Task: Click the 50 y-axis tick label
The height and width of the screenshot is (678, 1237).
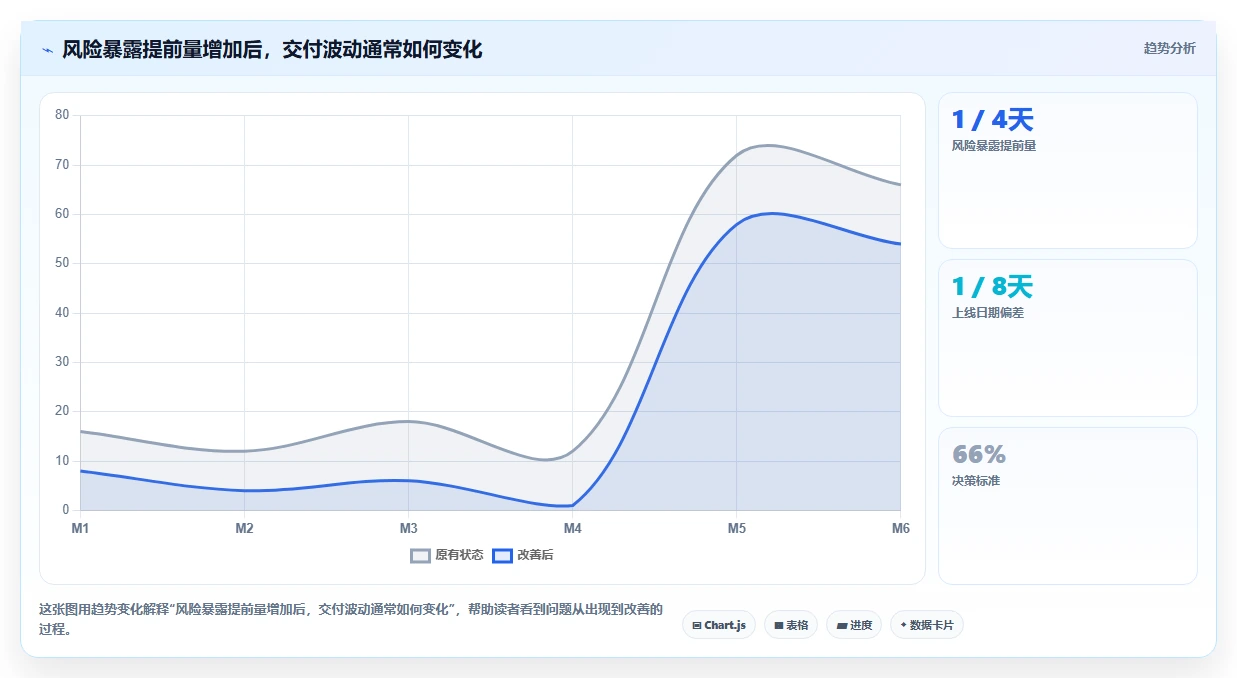Action: point(62,263)
